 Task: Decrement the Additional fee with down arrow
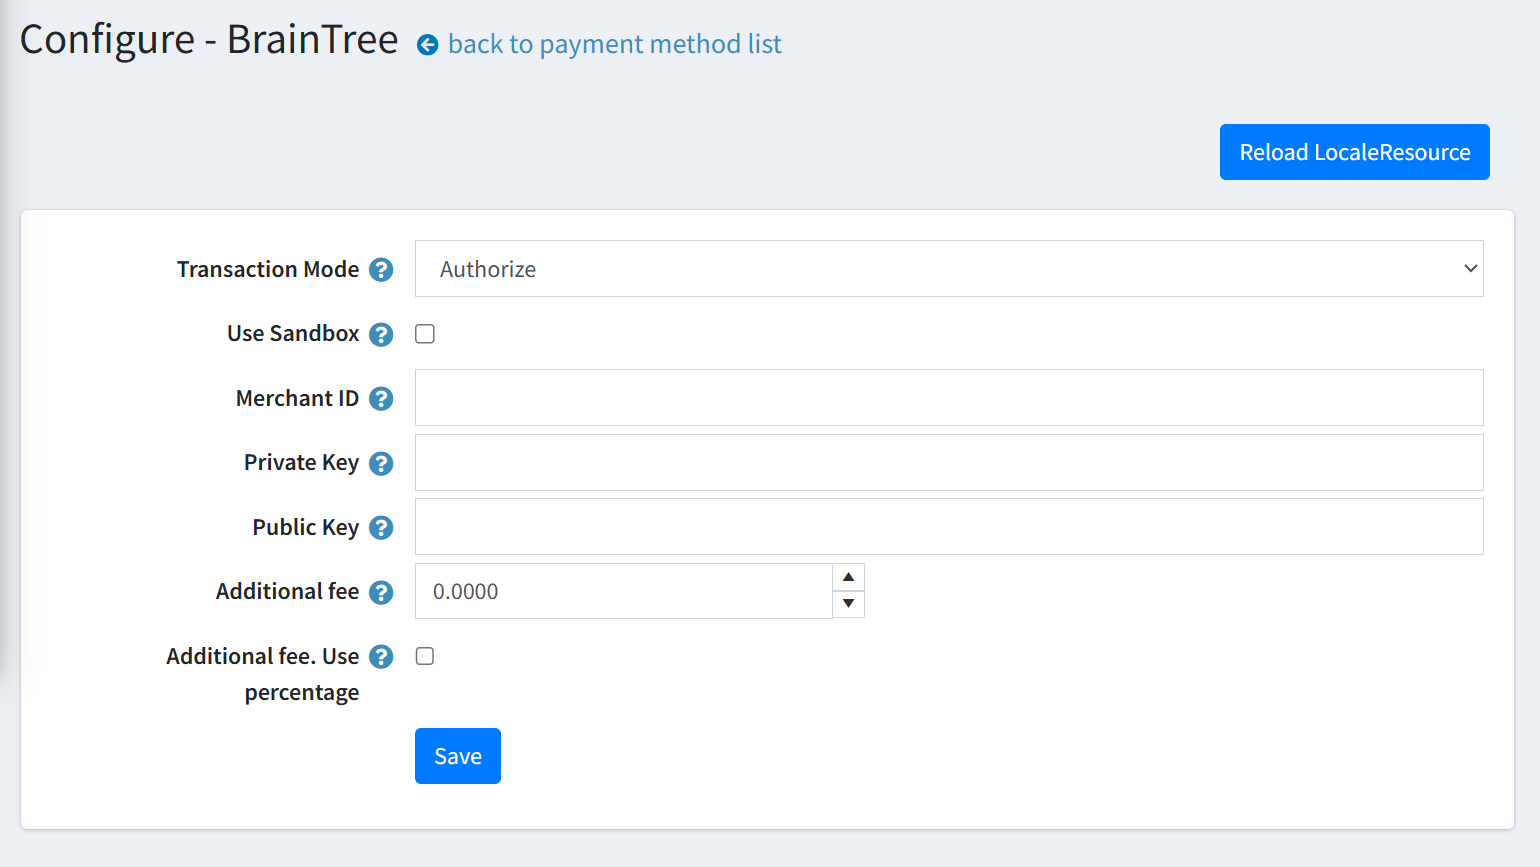coord(848,604)
